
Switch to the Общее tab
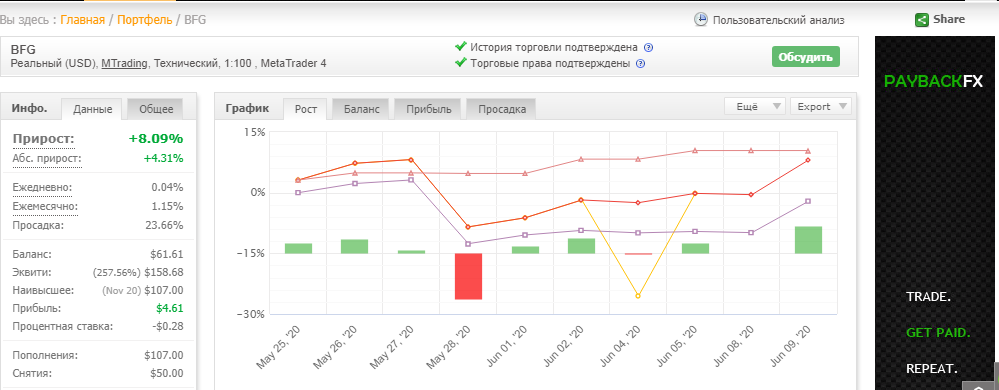156,109
